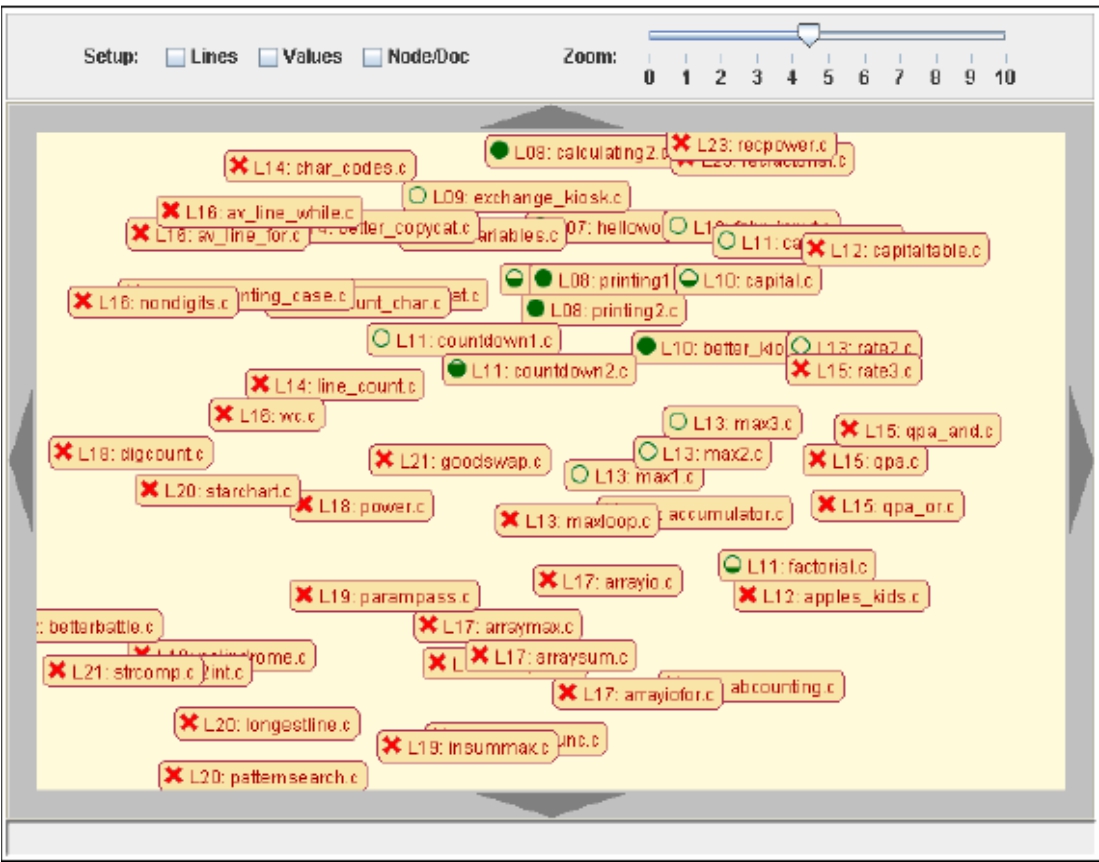Click half-filled circle of L10: capital.c
This screenshot has width=1099, height=862.
[689, 279]
